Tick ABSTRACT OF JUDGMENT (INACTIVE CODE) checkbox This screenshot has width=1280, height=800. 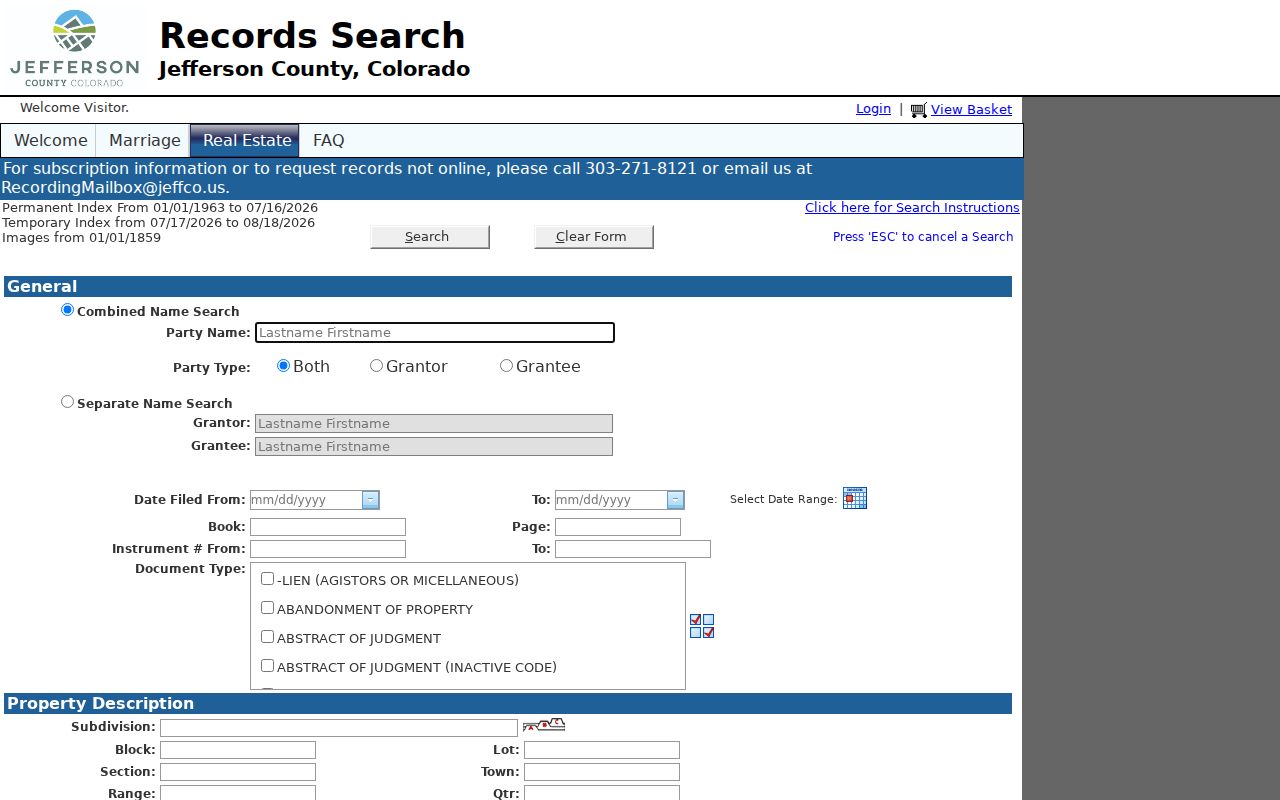pyautogui.click(x=267, y=666)
